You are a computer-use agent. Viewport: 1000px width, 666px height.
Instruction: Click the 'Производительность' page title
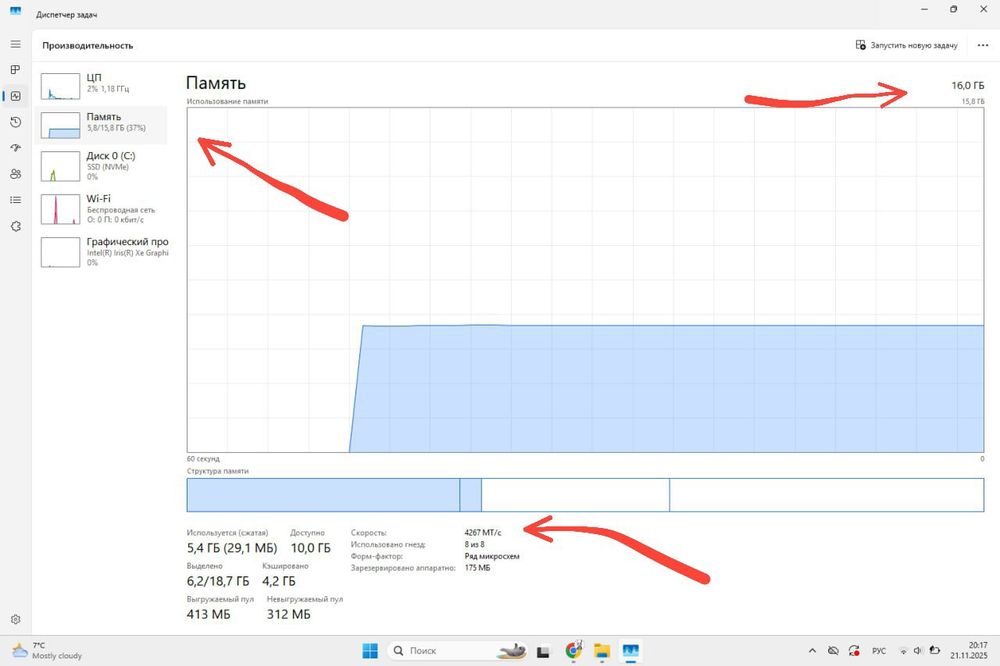88,45
